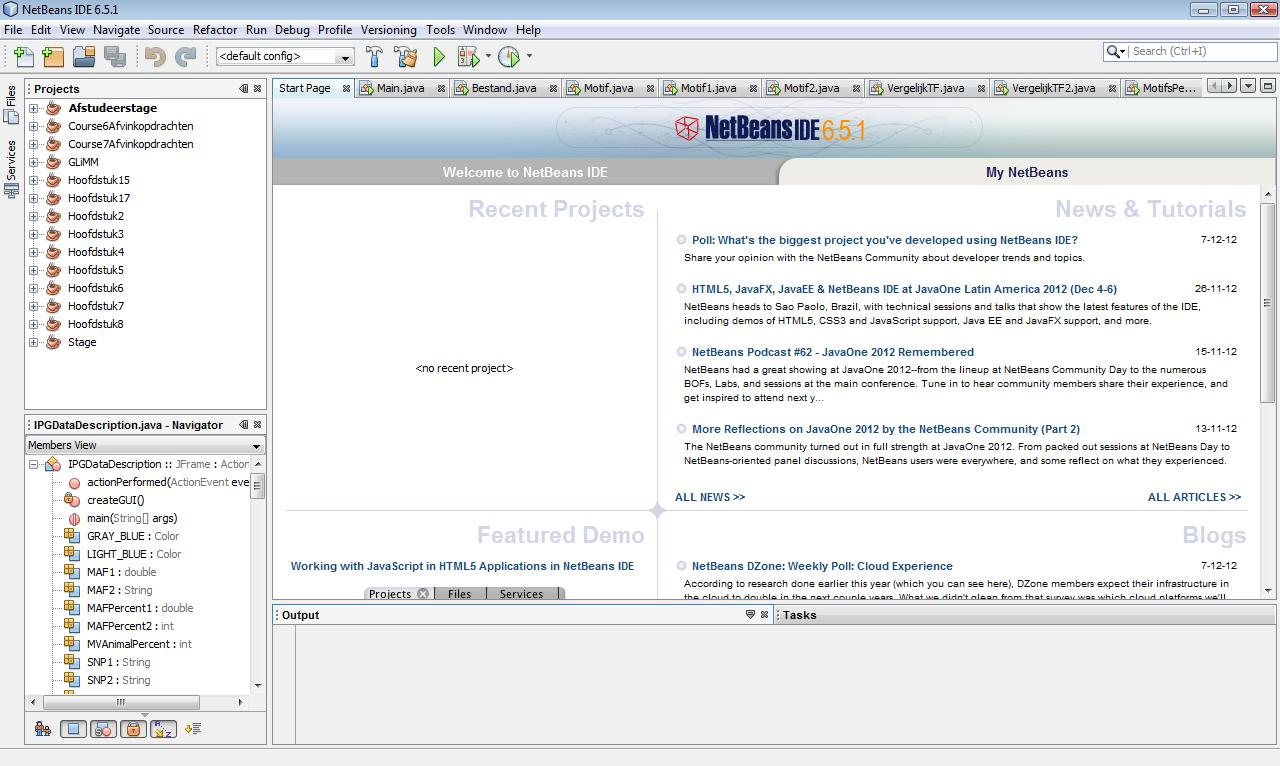Collapse the IPGDataDescription class node
Image resolution: width=1280 pixels, height=766 pixels.
coord(34,464)
